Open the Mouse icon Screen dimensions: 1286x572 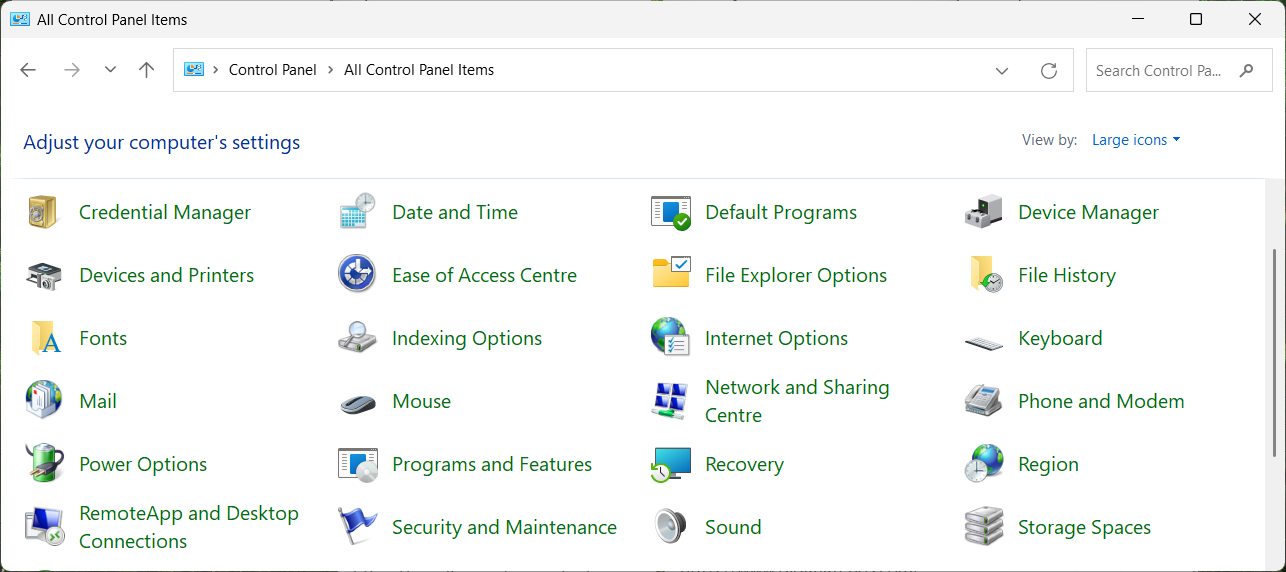point(357,401)
